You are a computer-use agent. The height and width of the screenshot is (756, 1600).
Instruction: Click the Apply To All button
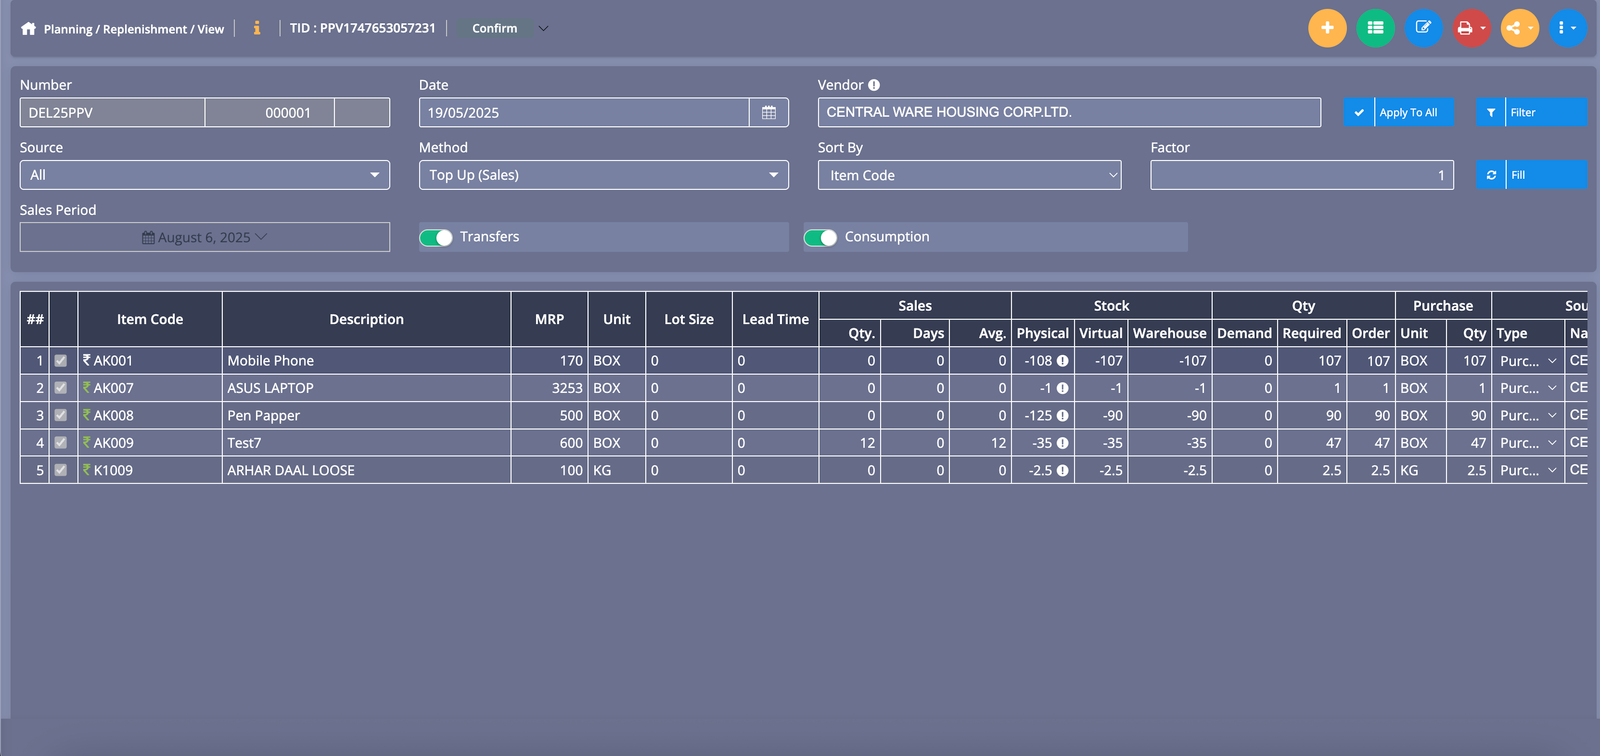tap(1398, 113)
